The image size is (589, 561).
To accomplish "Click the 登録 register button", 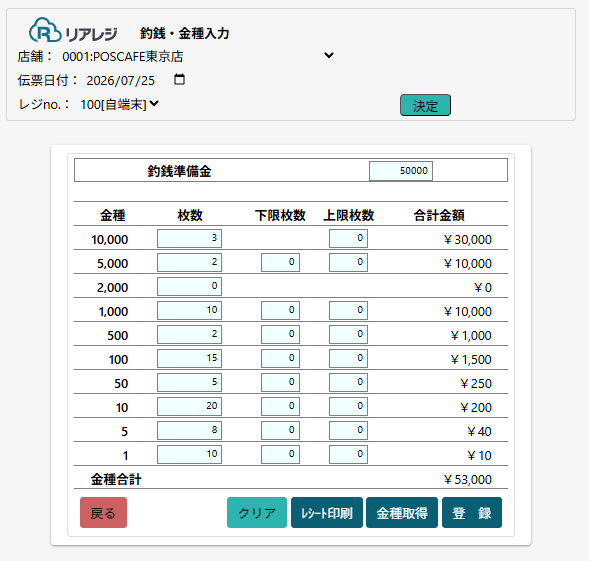I will (472, 513).
